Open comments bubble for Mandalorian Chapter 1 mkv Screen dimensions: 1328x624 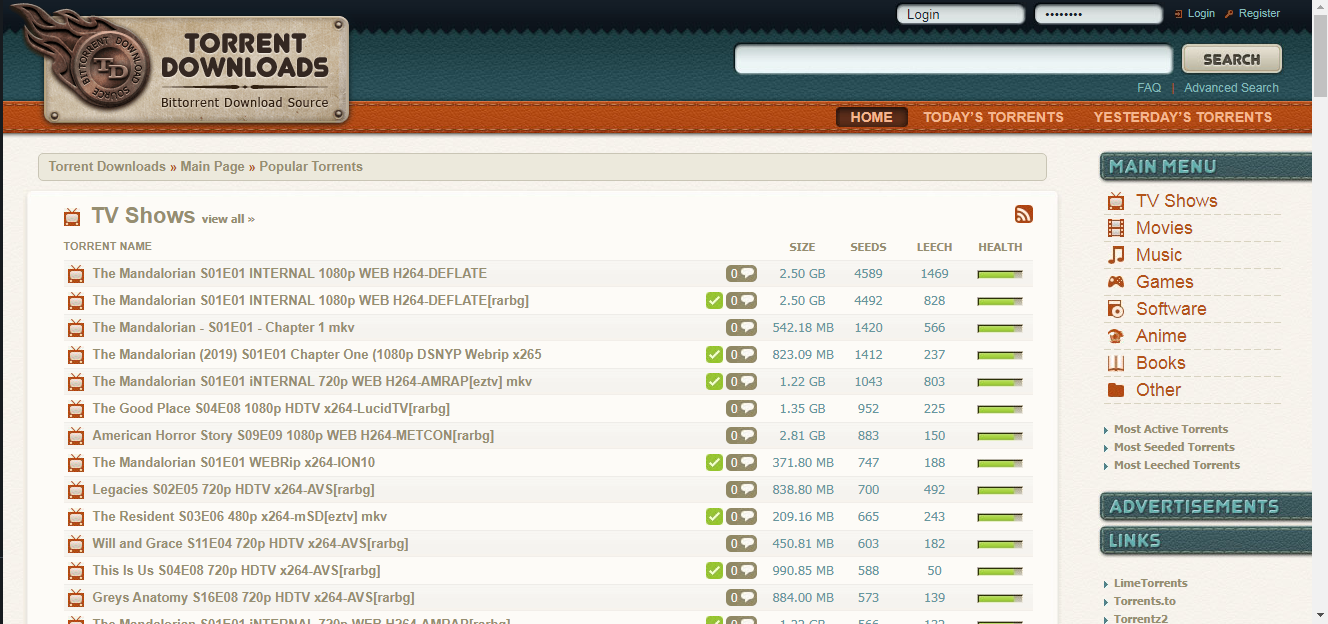741,327
